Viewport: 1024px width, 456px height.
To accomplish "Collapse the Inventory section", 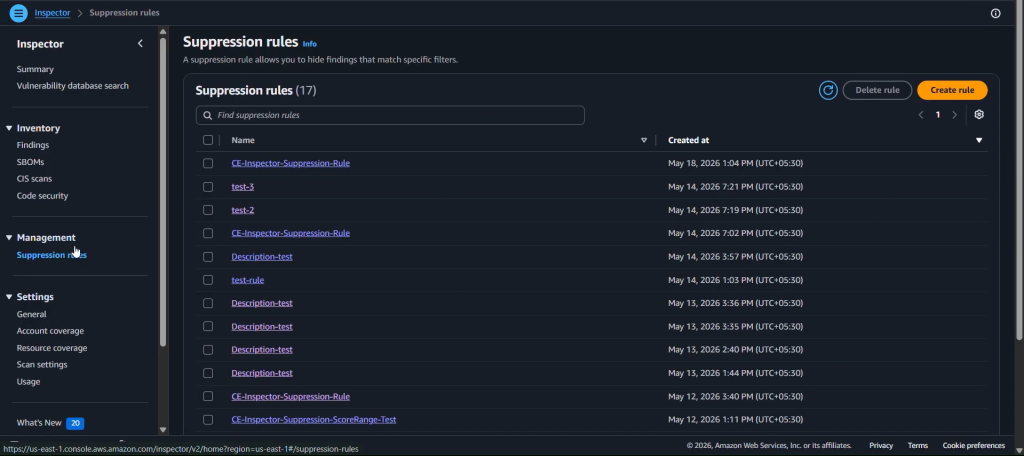I will [9, 128].
